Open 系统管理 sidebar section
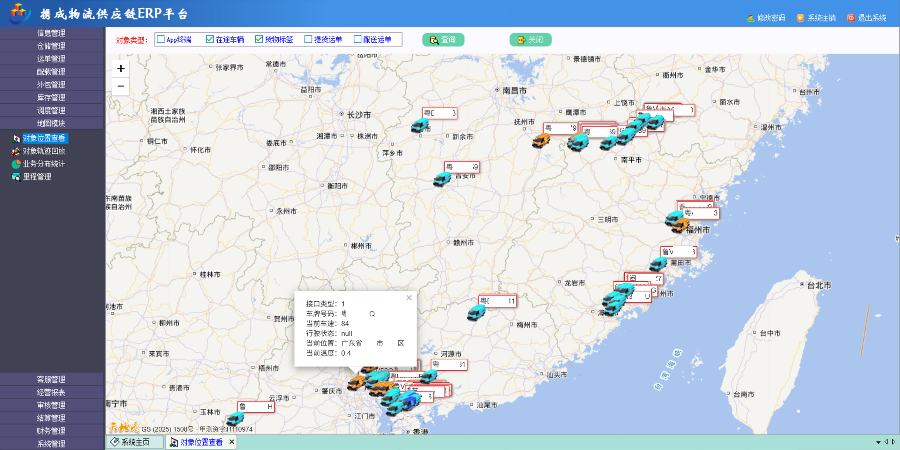This screenshot has width=900, height=450. (x=52, y=444)
